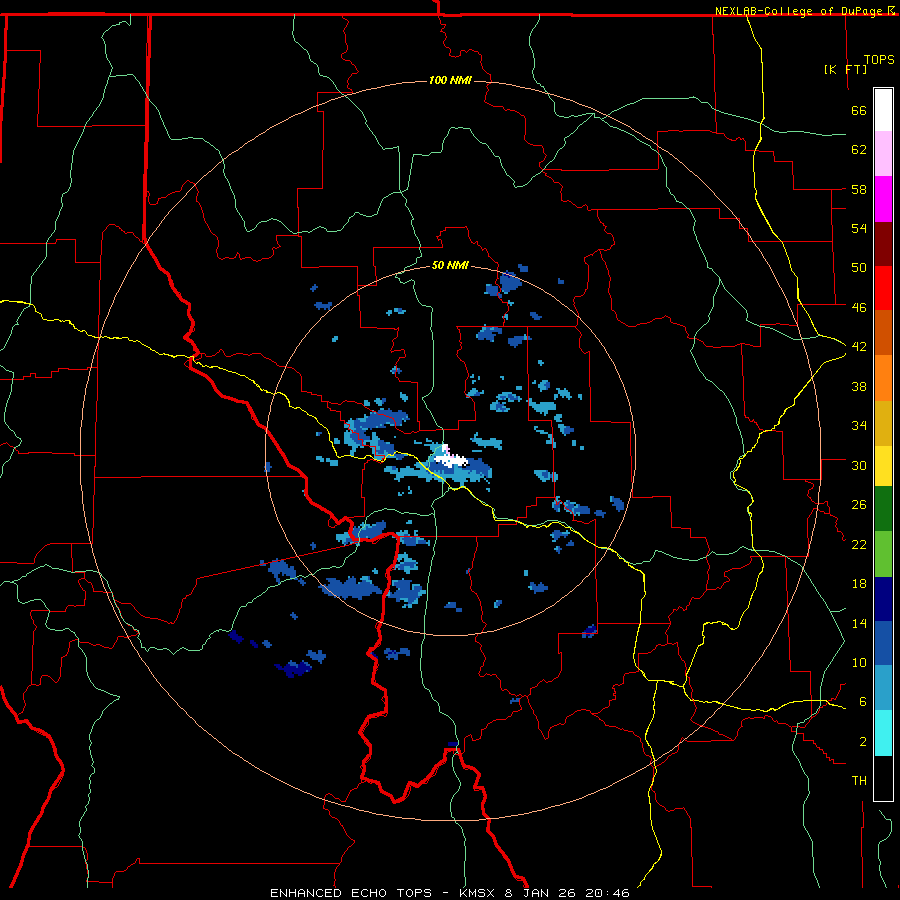Click the 'TOPS' legend title
This screenshot has height=900, width=900.
coord(879,59)
